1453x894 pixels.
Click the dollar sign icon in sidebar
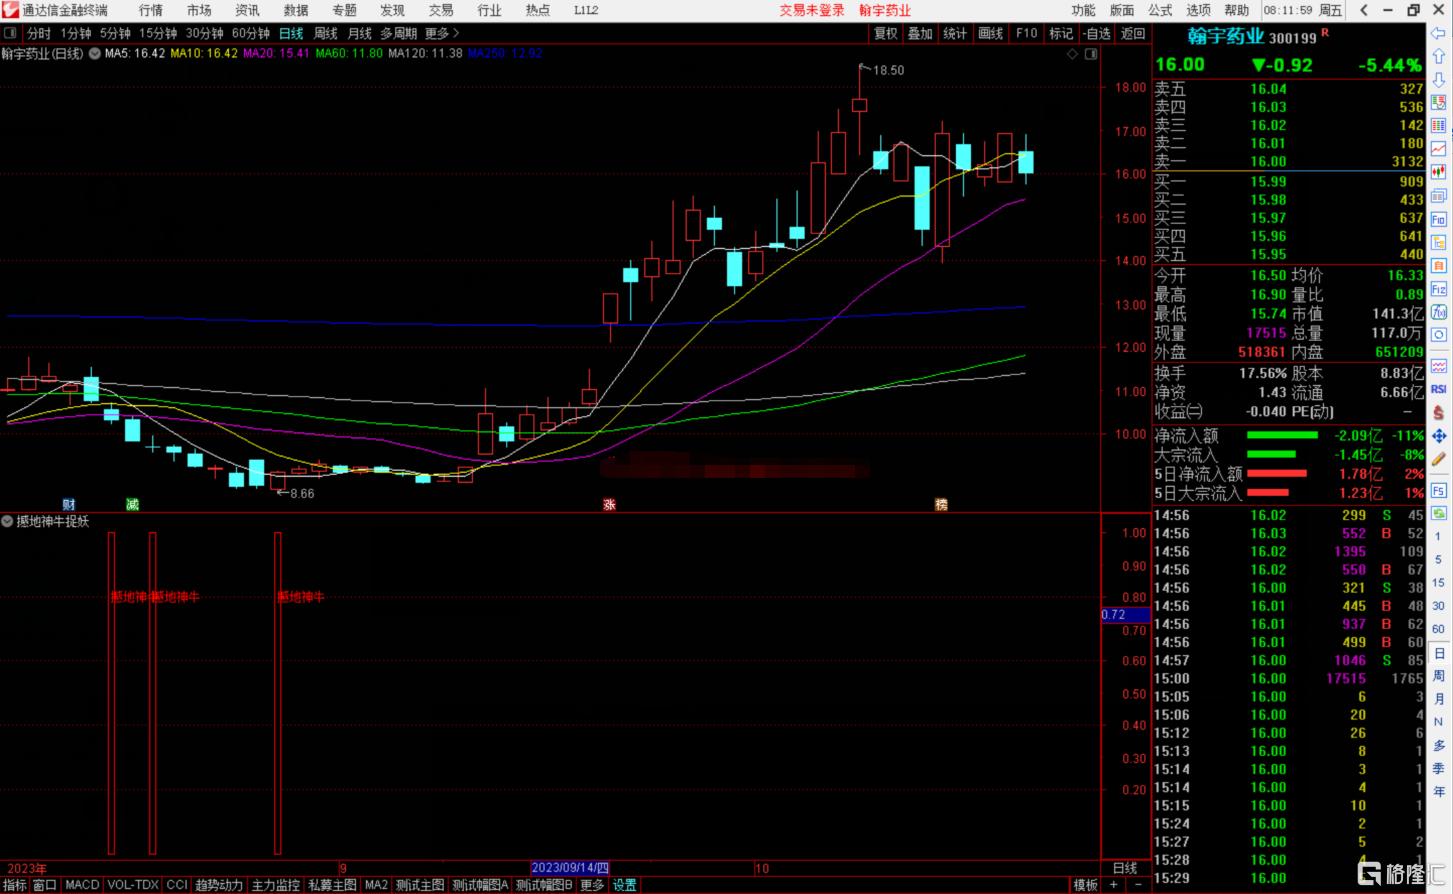[x=1439, y=412]
